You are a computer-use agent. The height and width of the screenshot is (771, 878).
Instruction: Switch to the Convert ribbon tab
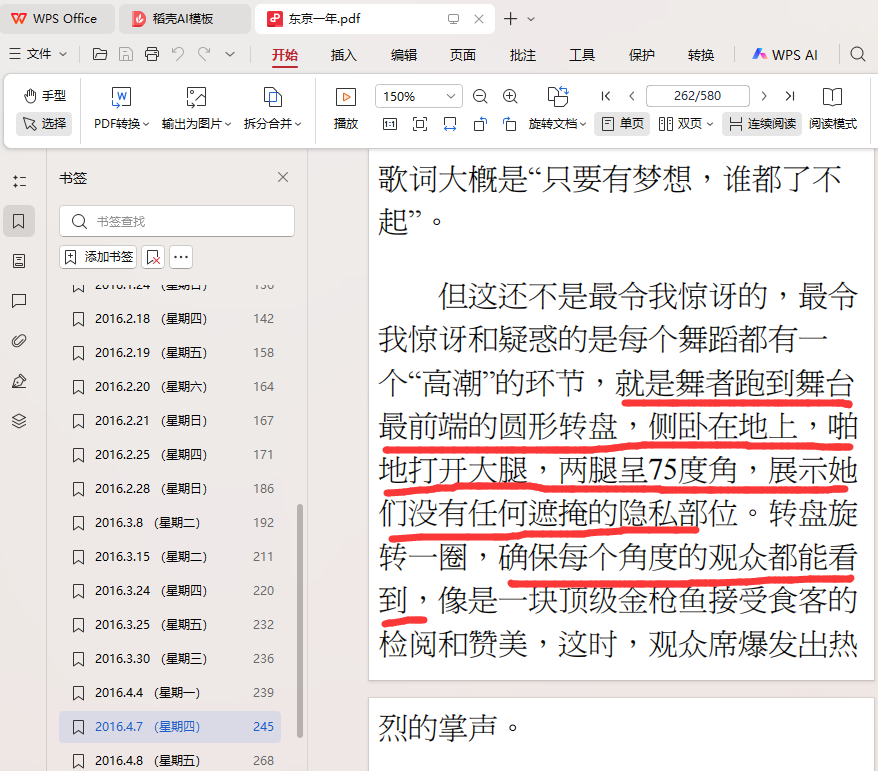[700, 55]
